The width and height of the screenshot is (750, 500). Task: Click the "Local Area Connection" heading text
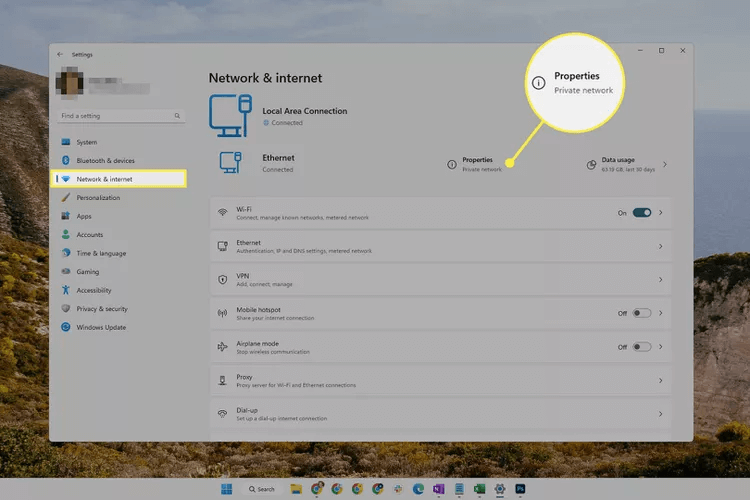click(305, 111)
